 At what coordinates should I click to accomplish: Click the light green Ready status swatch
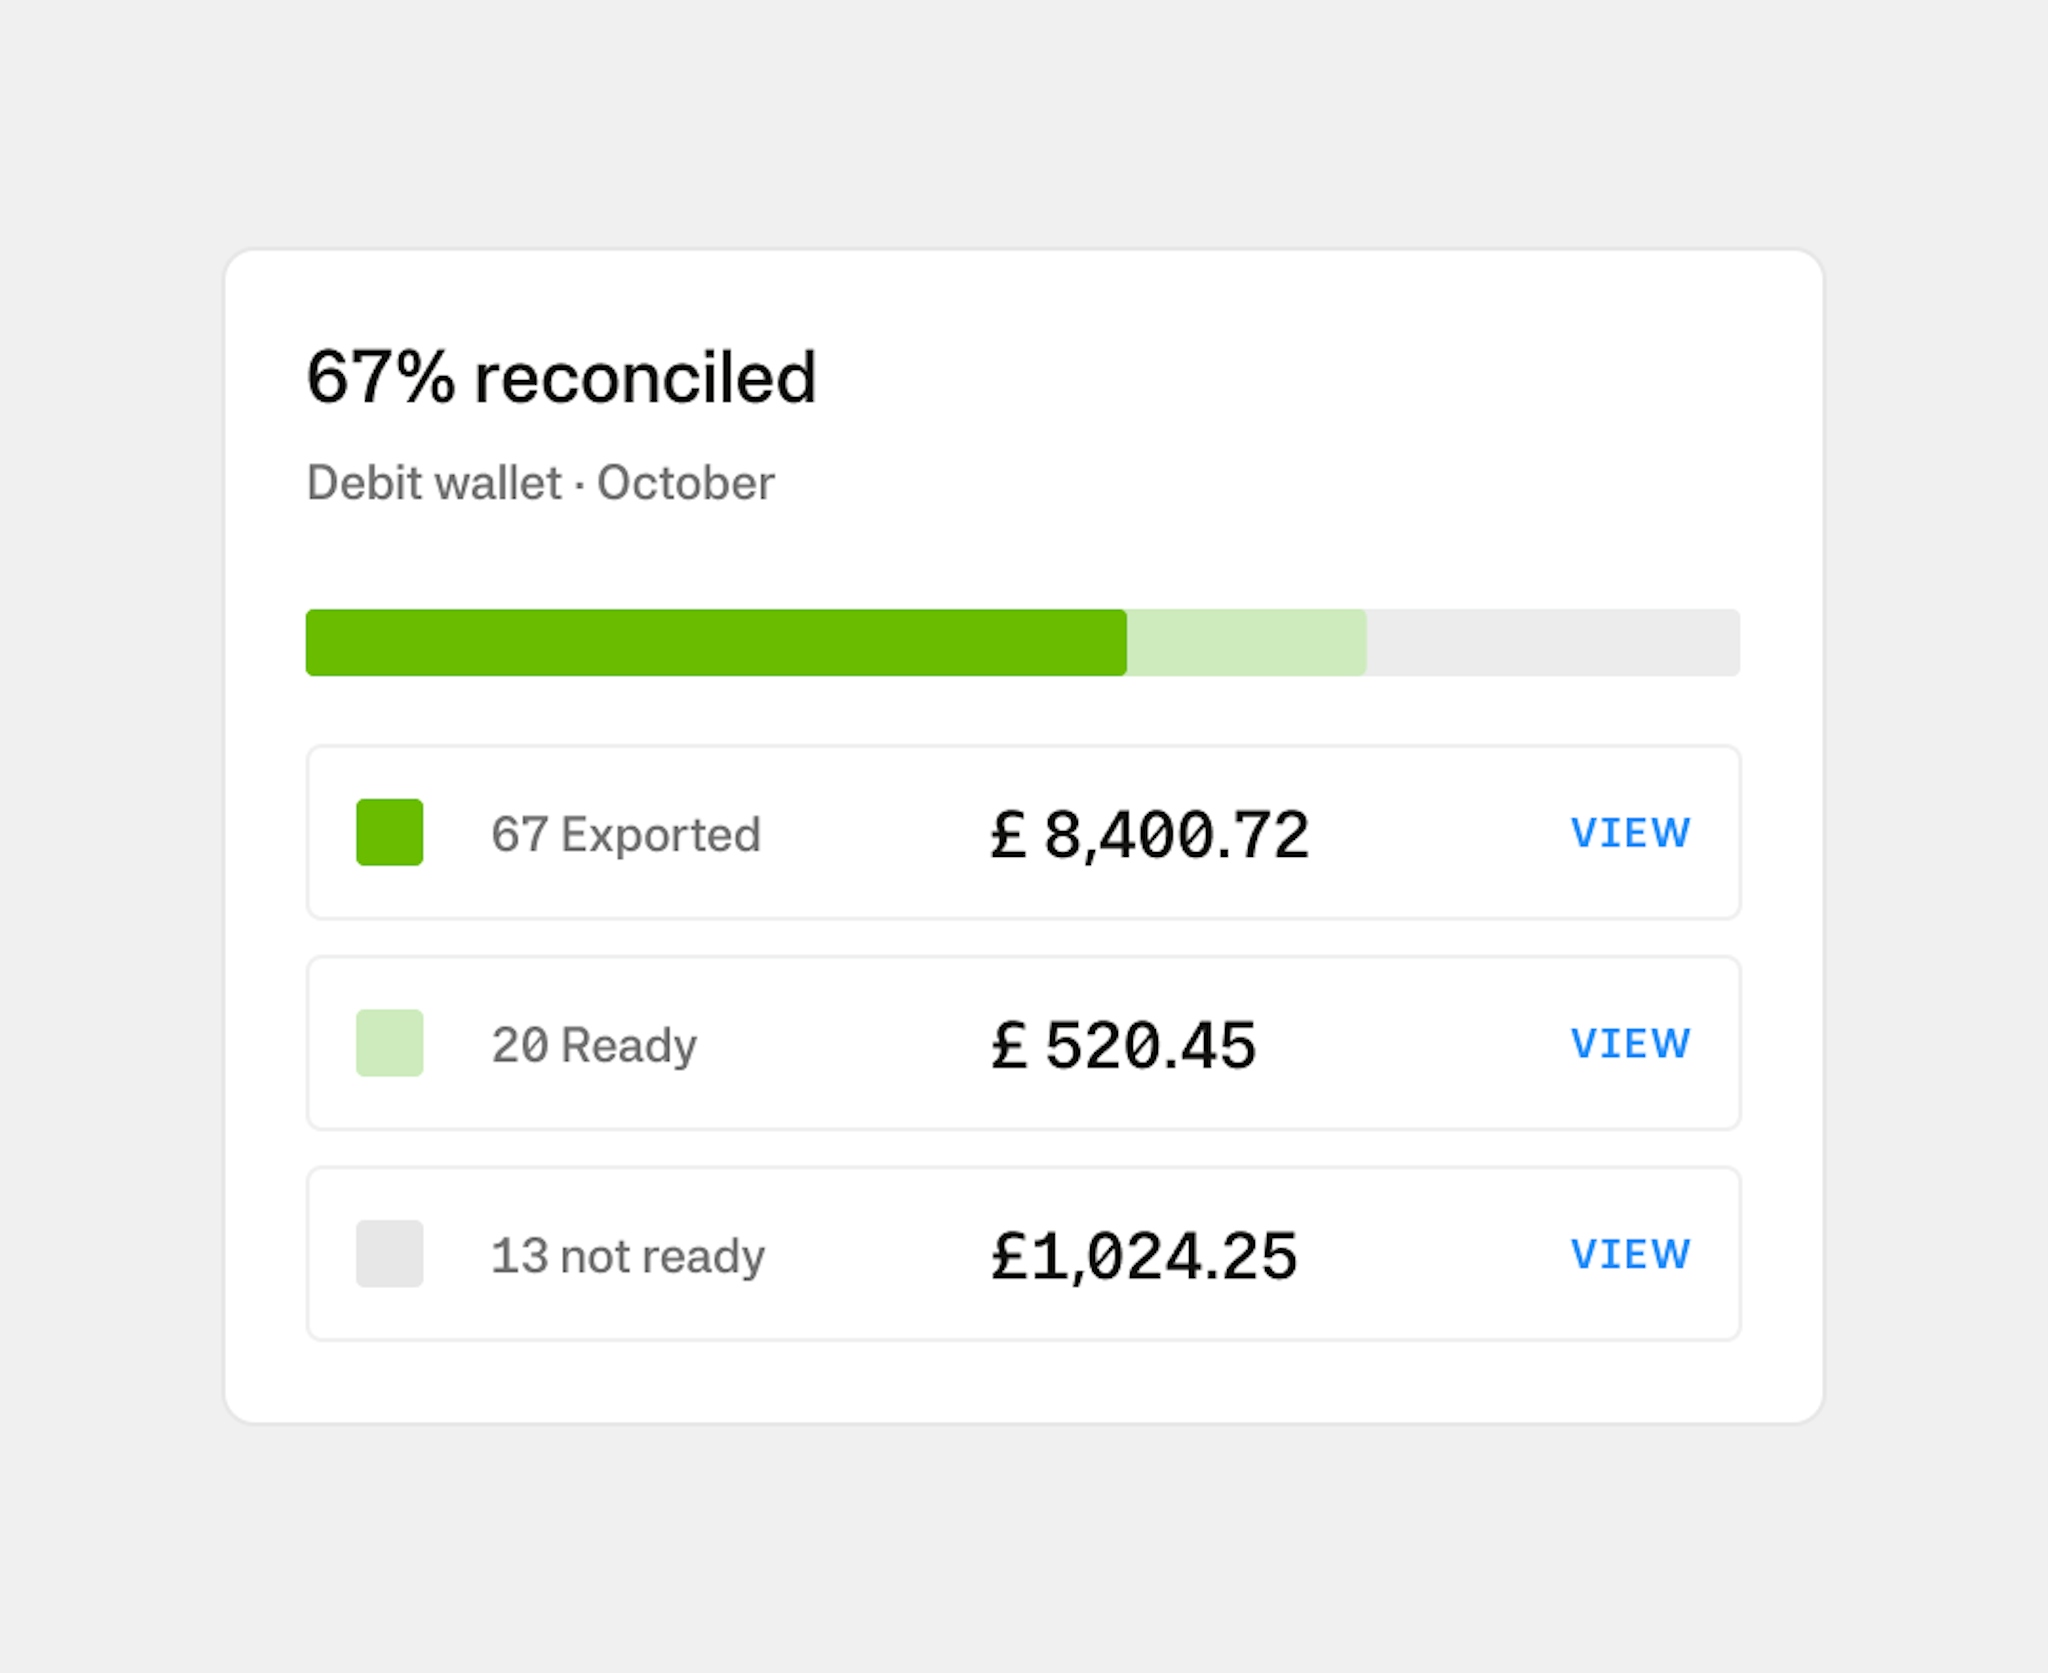[388, 1044]
